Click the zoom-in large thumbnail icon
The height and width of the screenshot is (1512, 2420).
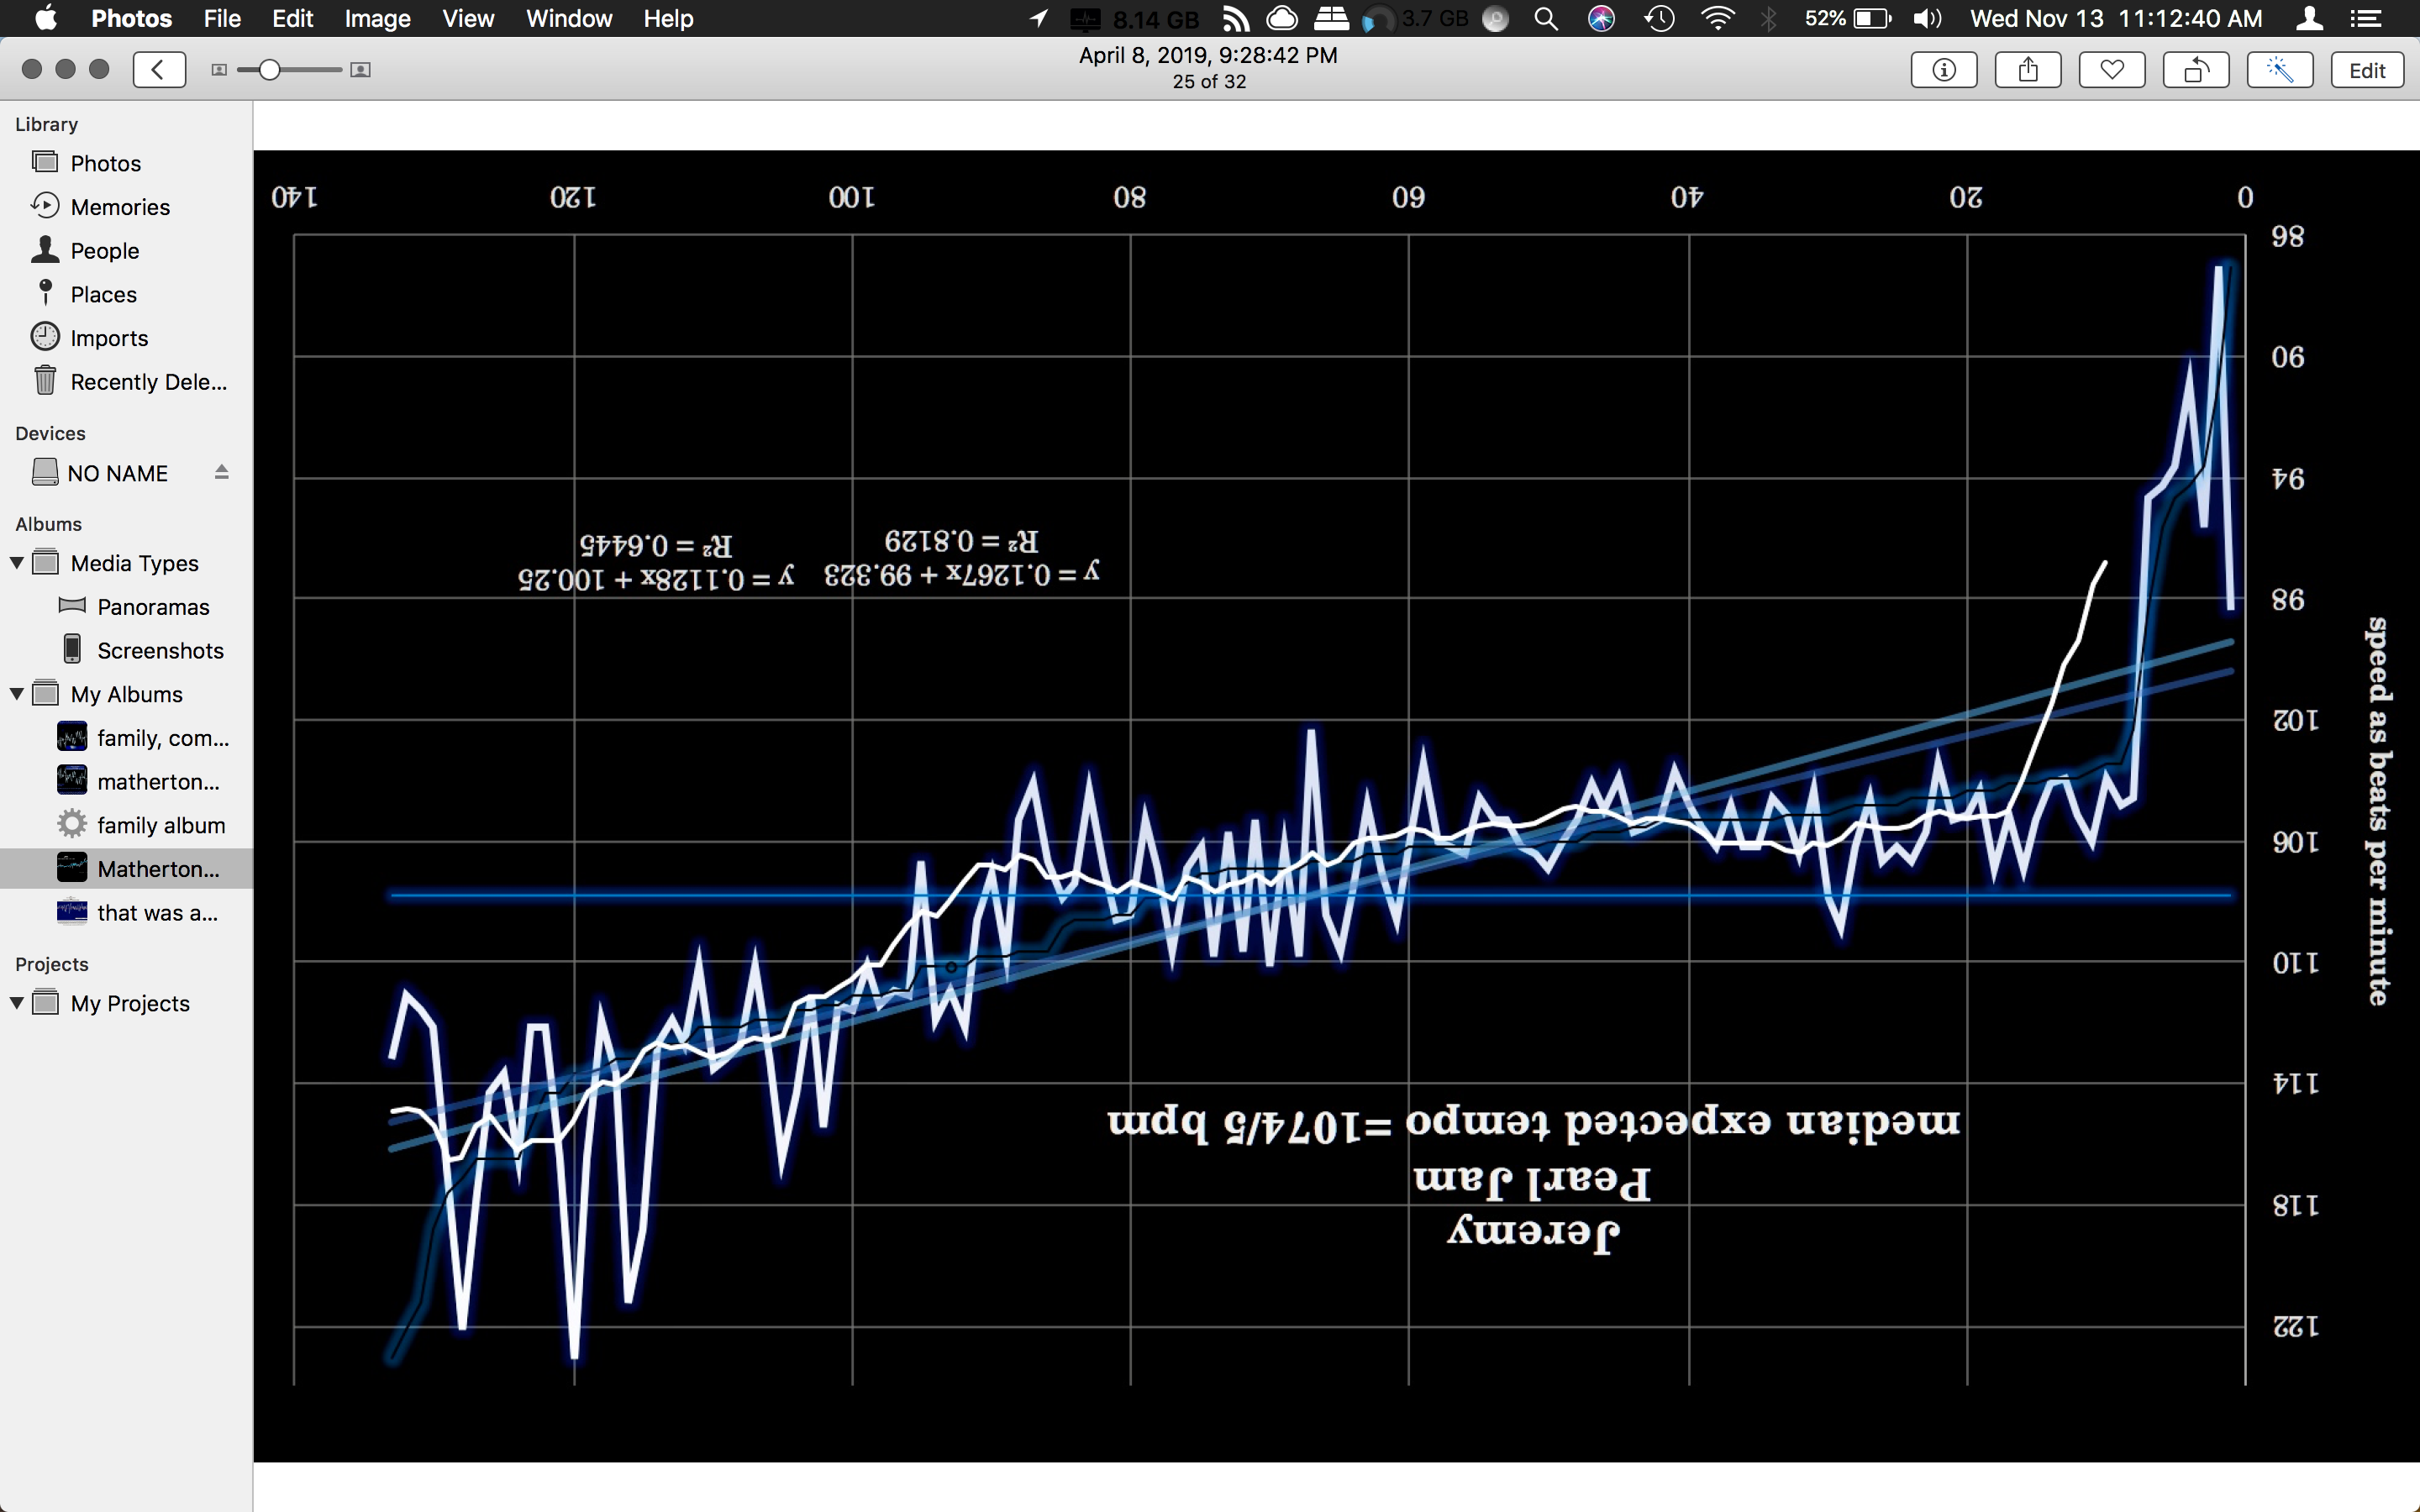(361, 70)
